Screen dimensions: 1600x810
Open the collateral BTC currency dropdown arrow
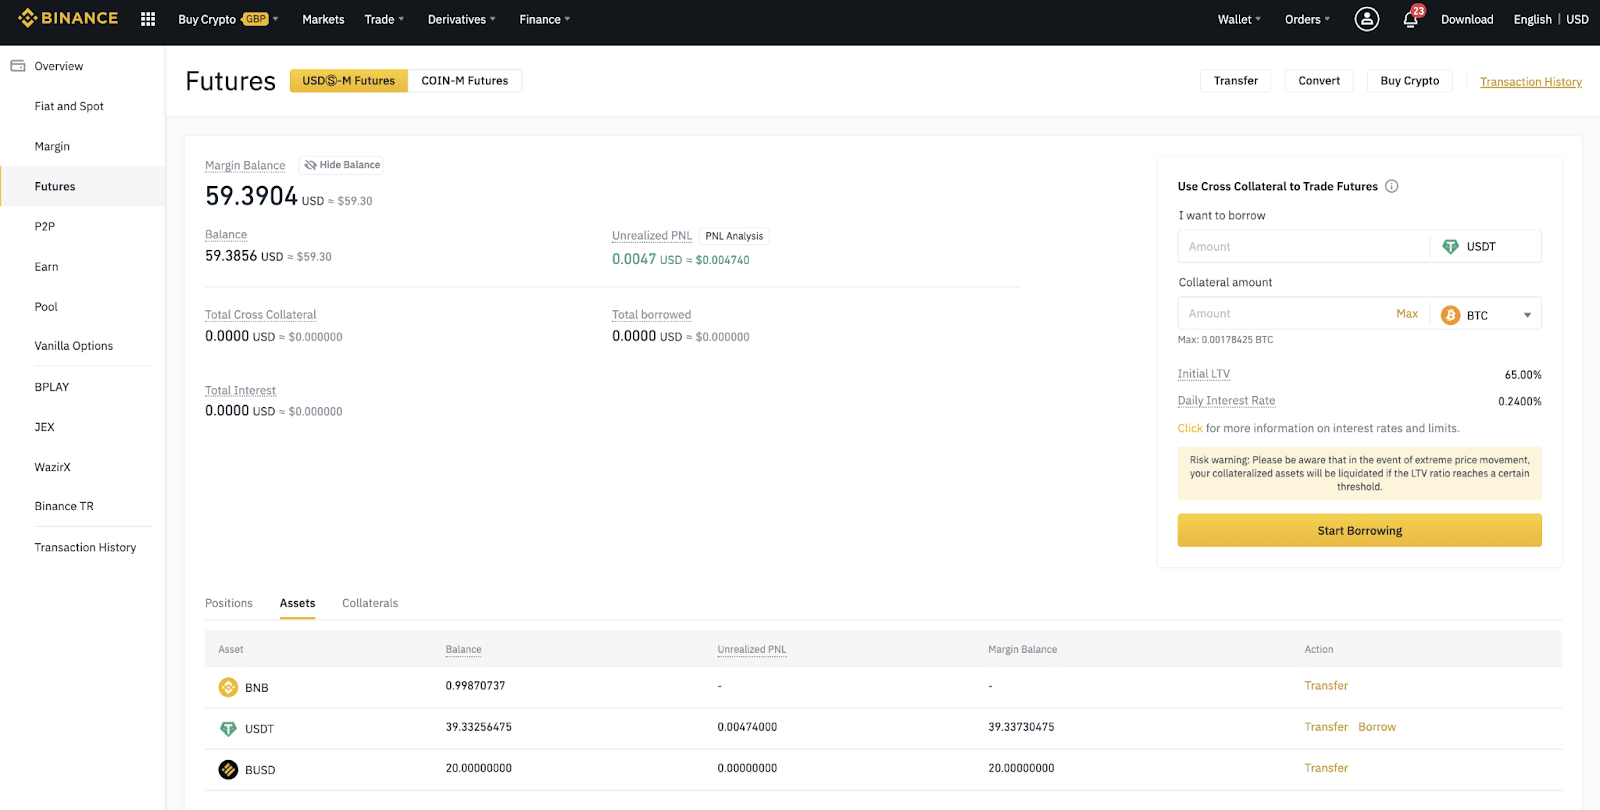[1527, 315]
